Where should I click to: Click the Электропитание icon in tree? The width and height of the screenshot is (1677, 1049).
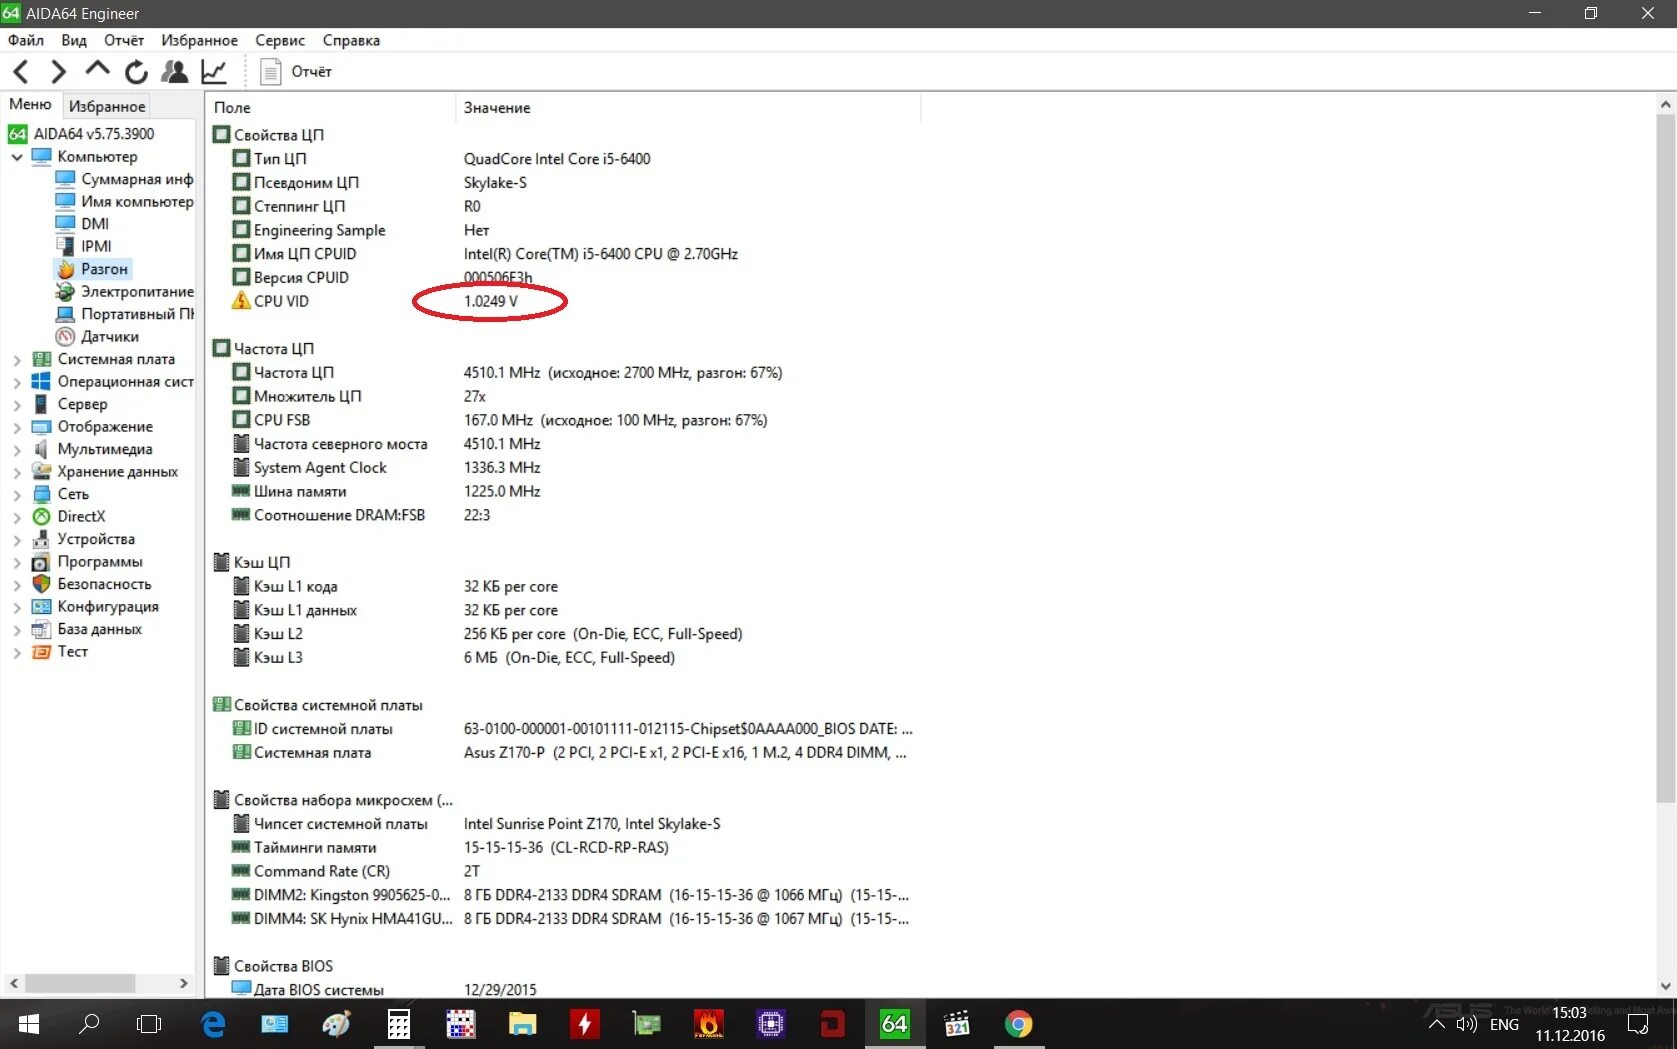coord(65,291)
